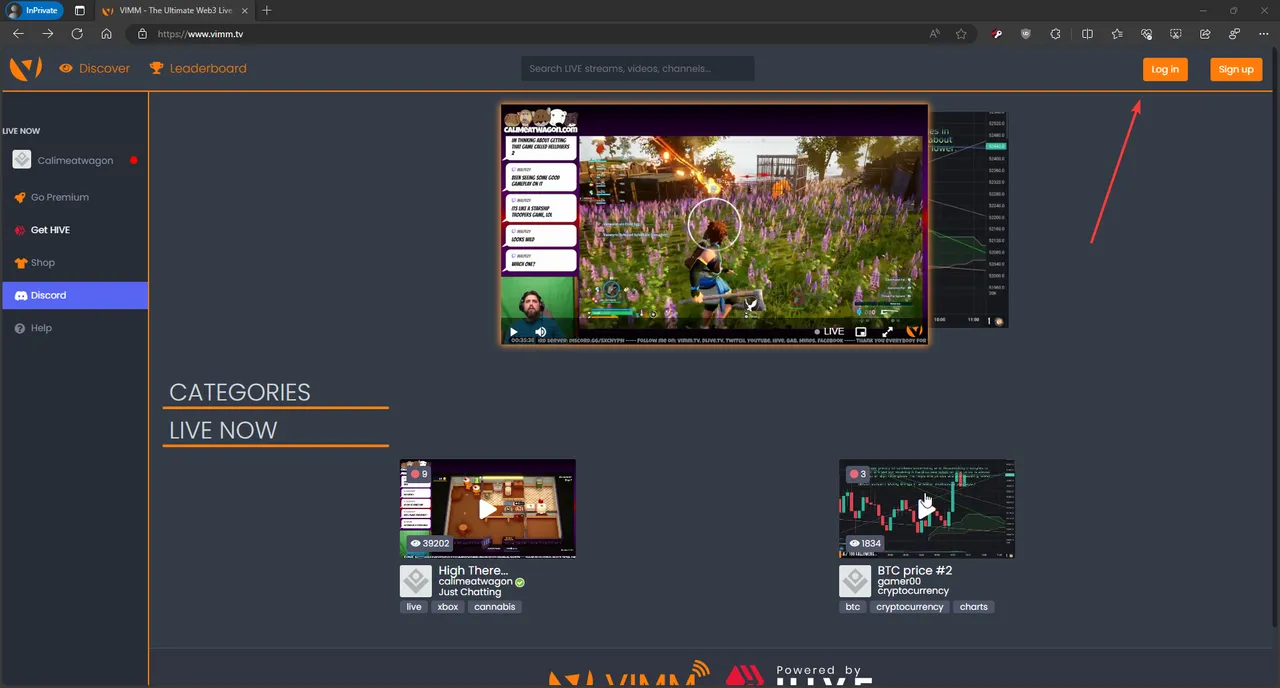
Task: Enable picture-in-picture on featured player
Action: [x=861, y=332]
